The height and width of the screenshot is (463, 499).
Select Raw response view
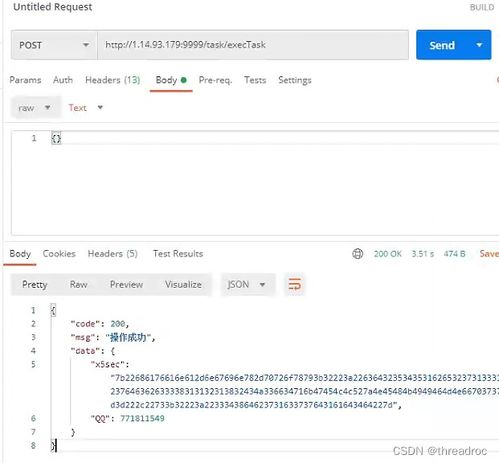79,284
